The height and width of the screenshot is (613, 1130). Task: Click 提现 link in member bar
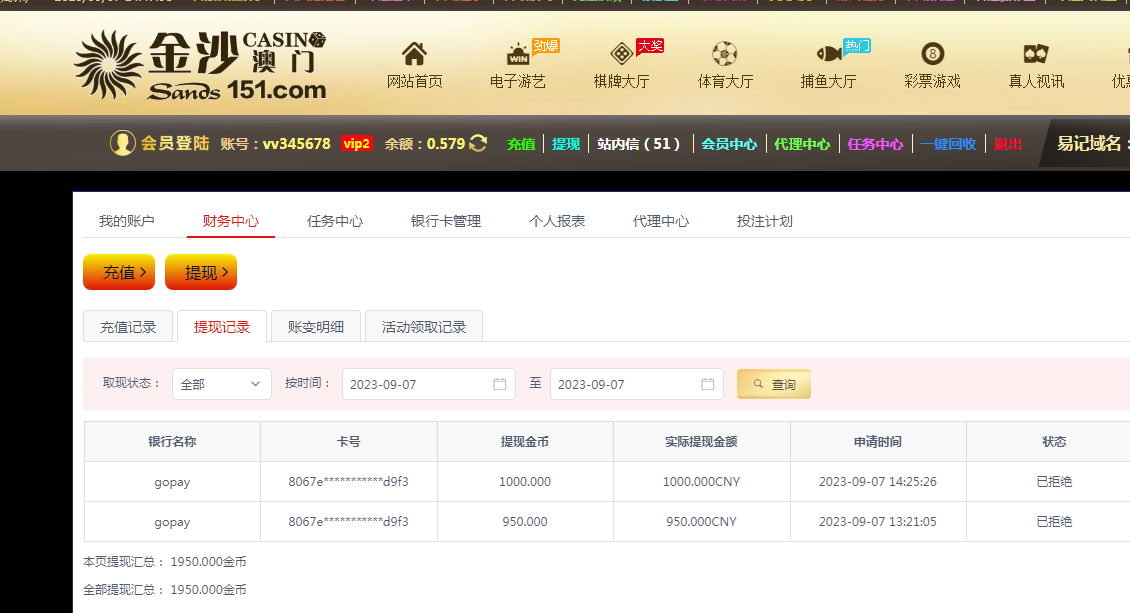tap(566, 144)
